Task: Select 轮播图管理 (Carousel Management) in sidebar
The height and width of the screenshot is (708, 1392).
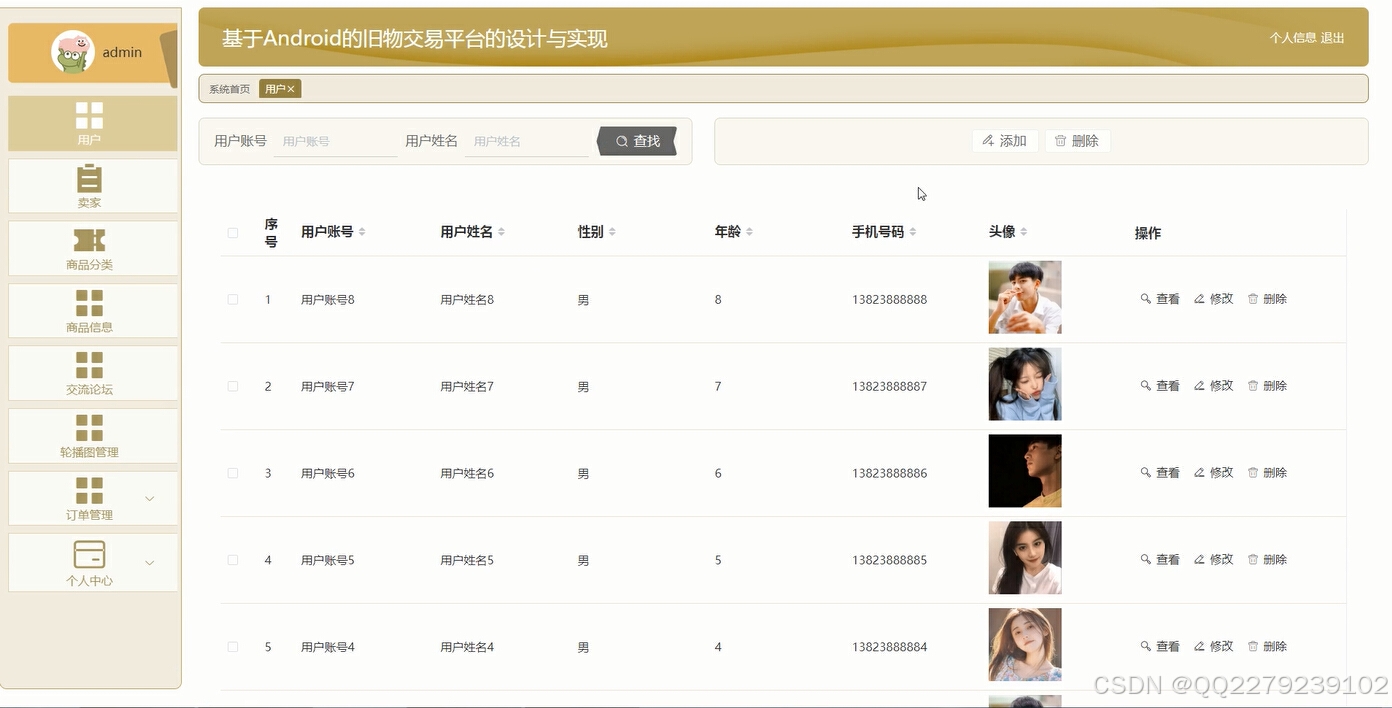Action: 92,436
